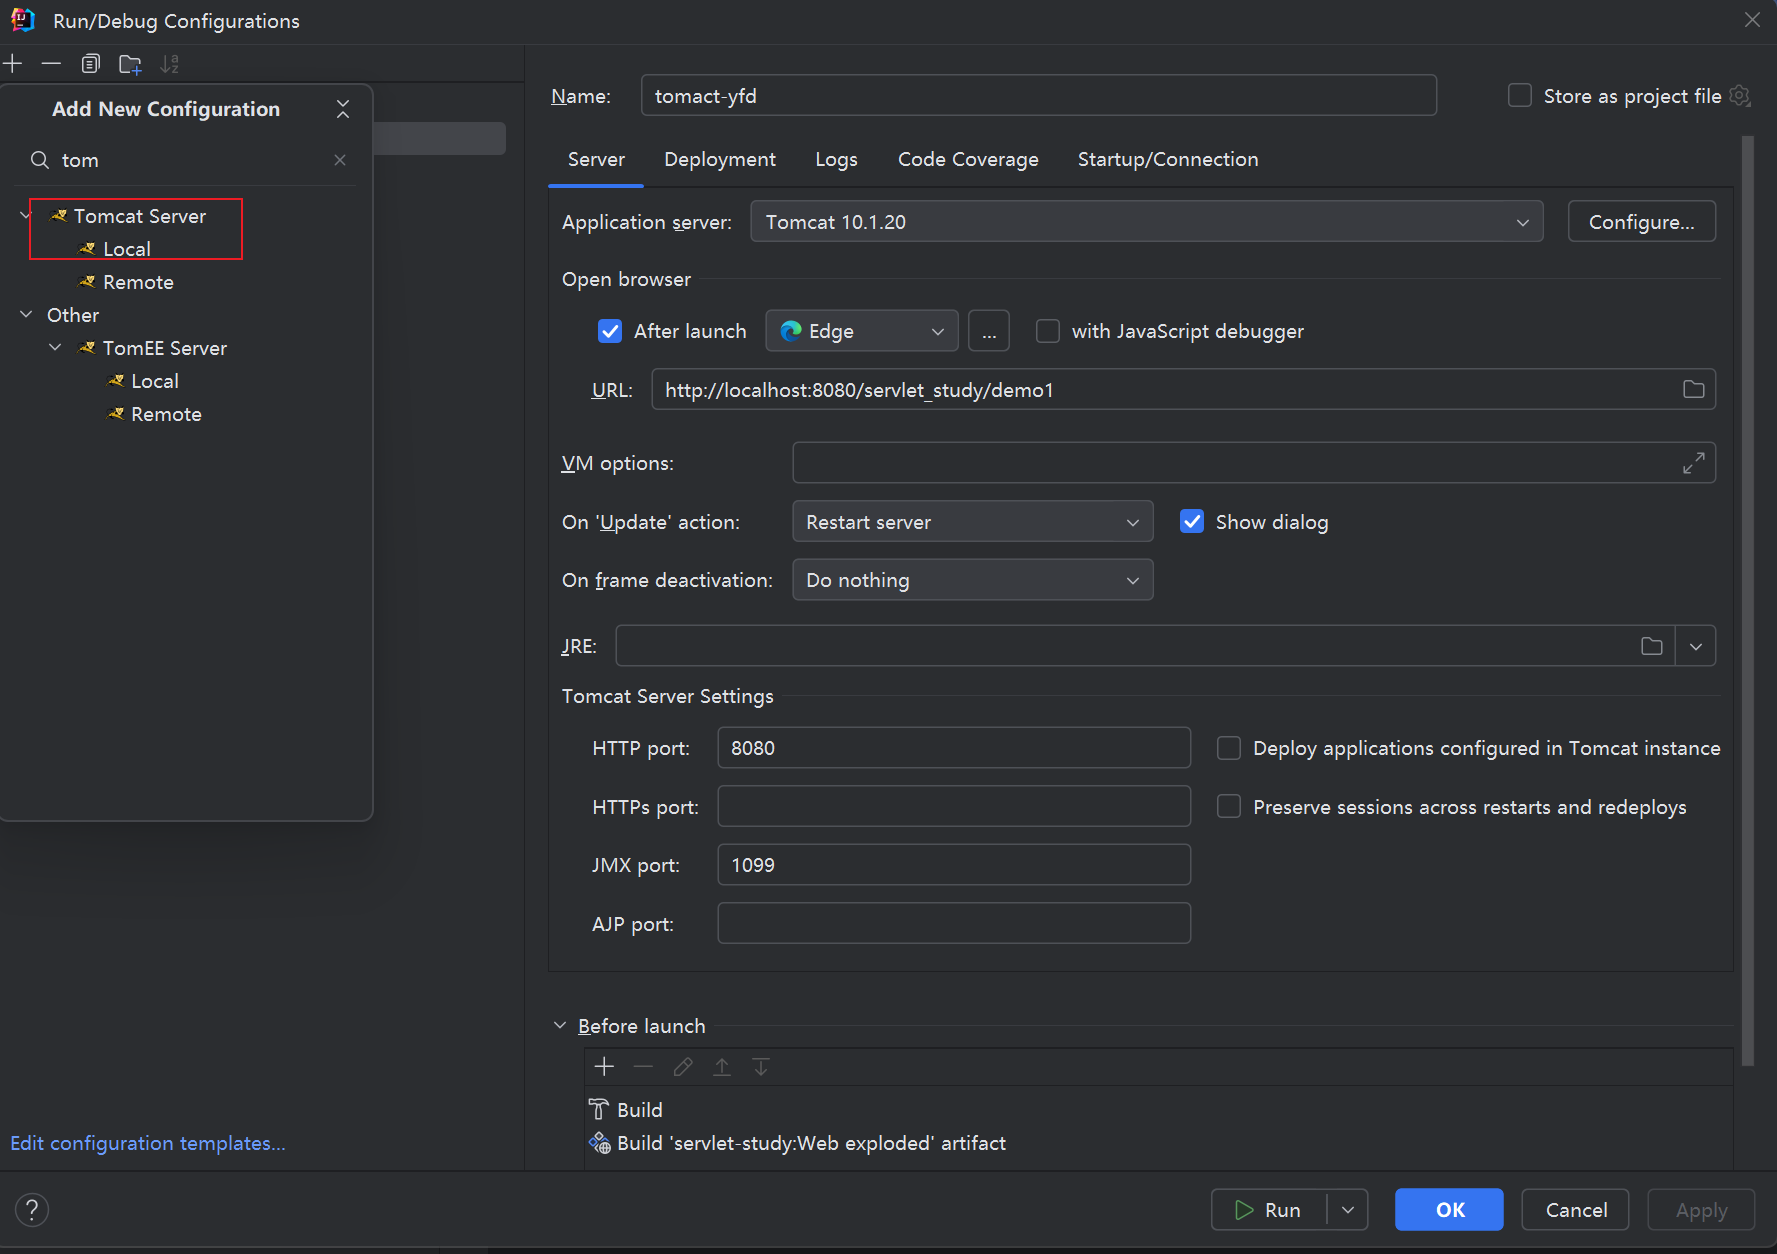The width and height of the screenshot is (1777, 1254).
Task: Collapse the Tomcat Server tree node
Action: [x=26, y=215]
